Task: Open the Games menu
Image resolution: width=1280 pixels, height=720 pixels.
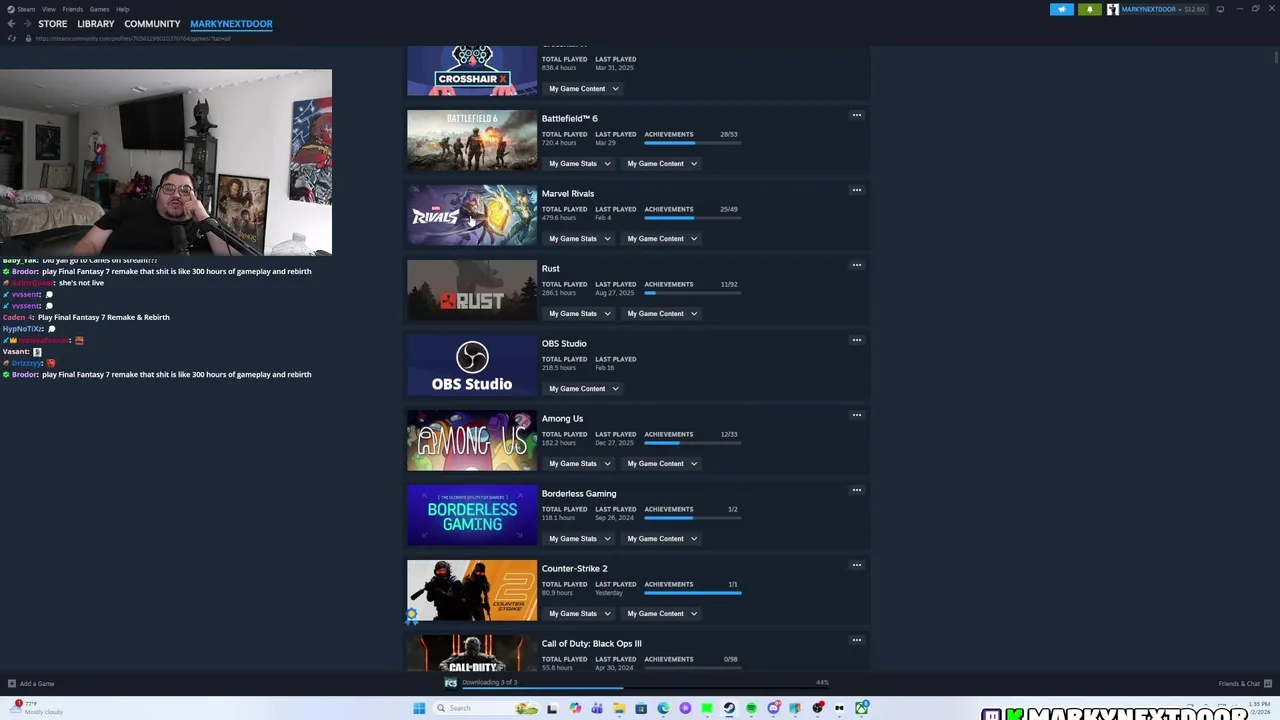Action: [99, 9]
